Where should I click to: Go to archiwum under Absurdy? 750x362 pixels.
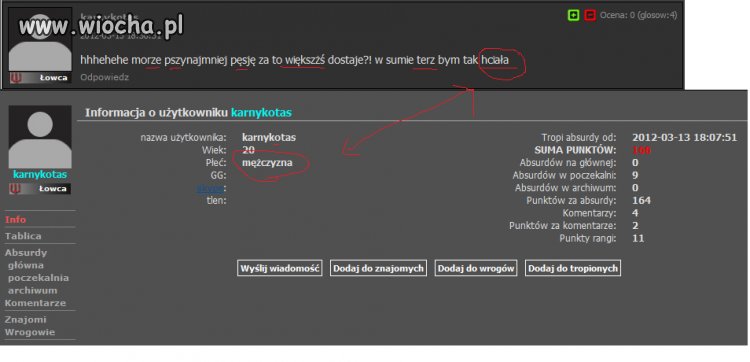click(x=33, y=290)
